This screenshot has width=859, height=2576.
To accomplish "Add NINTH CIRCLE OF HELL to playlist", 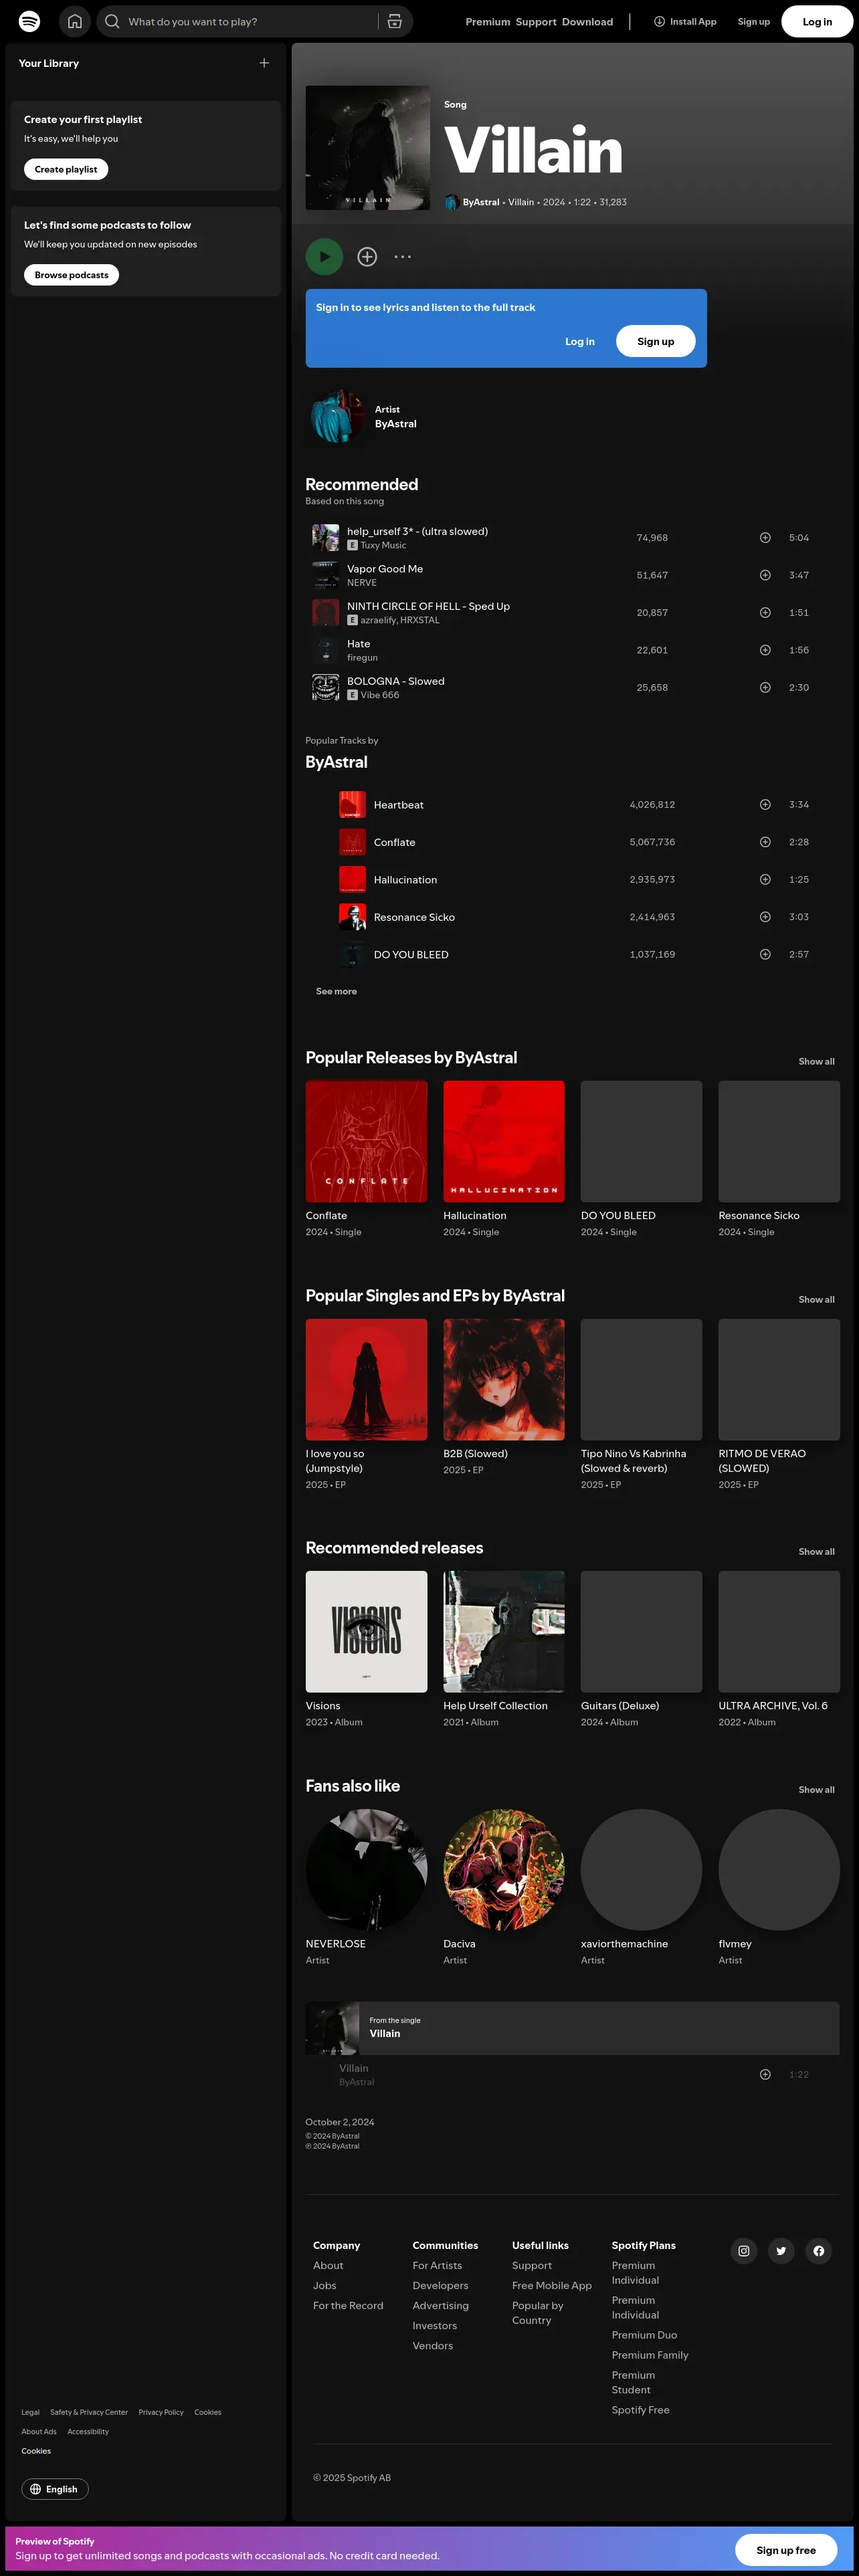I will pyautogui.click(x=765, y=613).
